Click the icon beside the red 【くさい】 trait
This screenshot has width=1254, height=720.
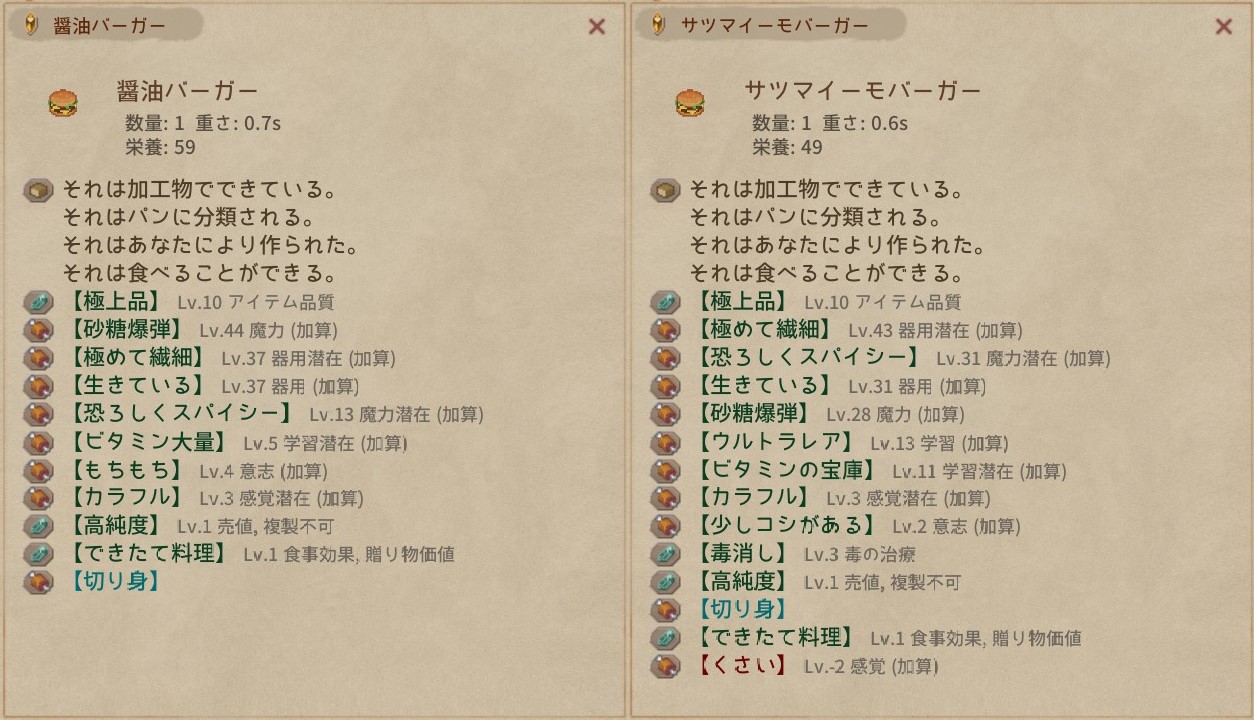tap(666, 665)
